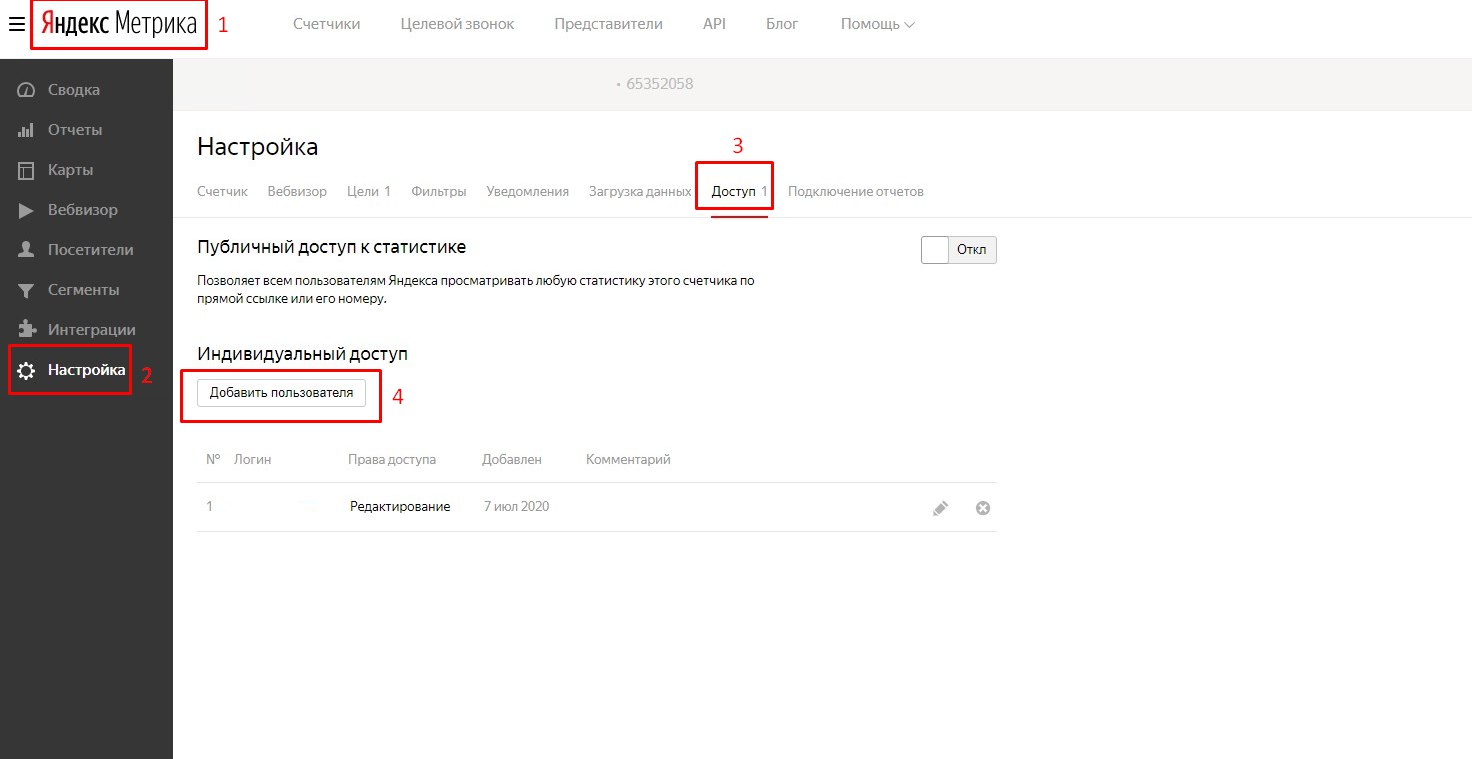Open the hamburger menu icon
This screenshot has width=1472, height=759.
tap(16, 24)
